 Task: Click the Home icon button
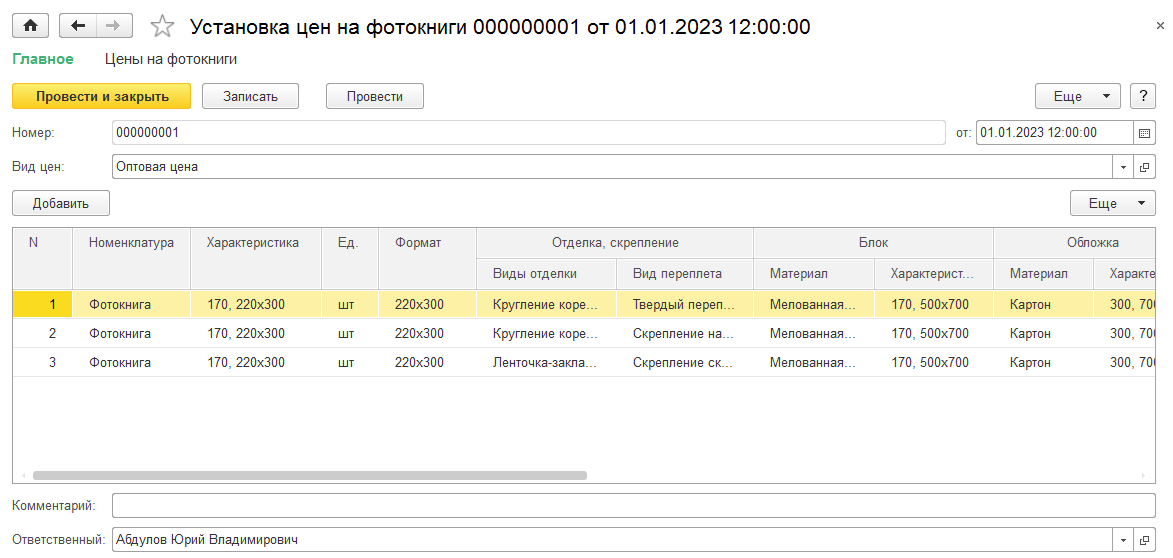[31, 26]
